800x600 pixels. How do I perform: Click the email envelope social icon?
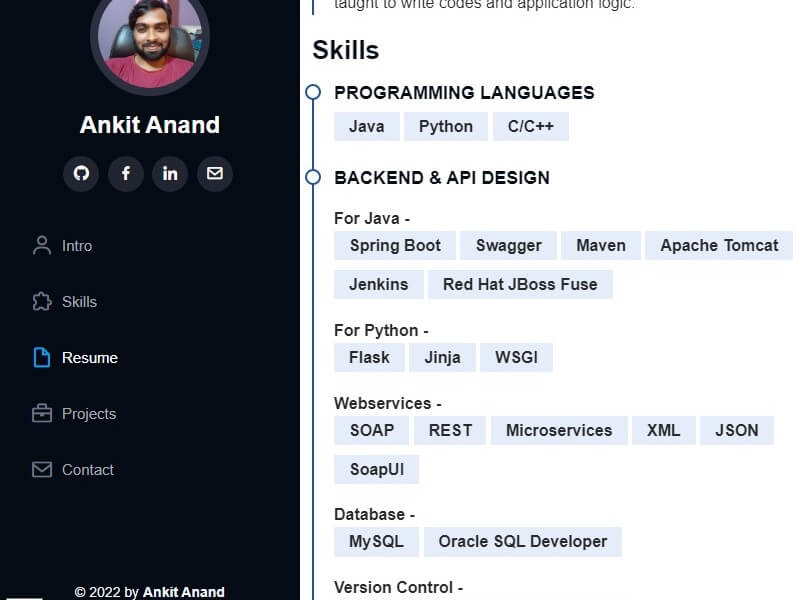pyautogui.click(x=215, y=174)
